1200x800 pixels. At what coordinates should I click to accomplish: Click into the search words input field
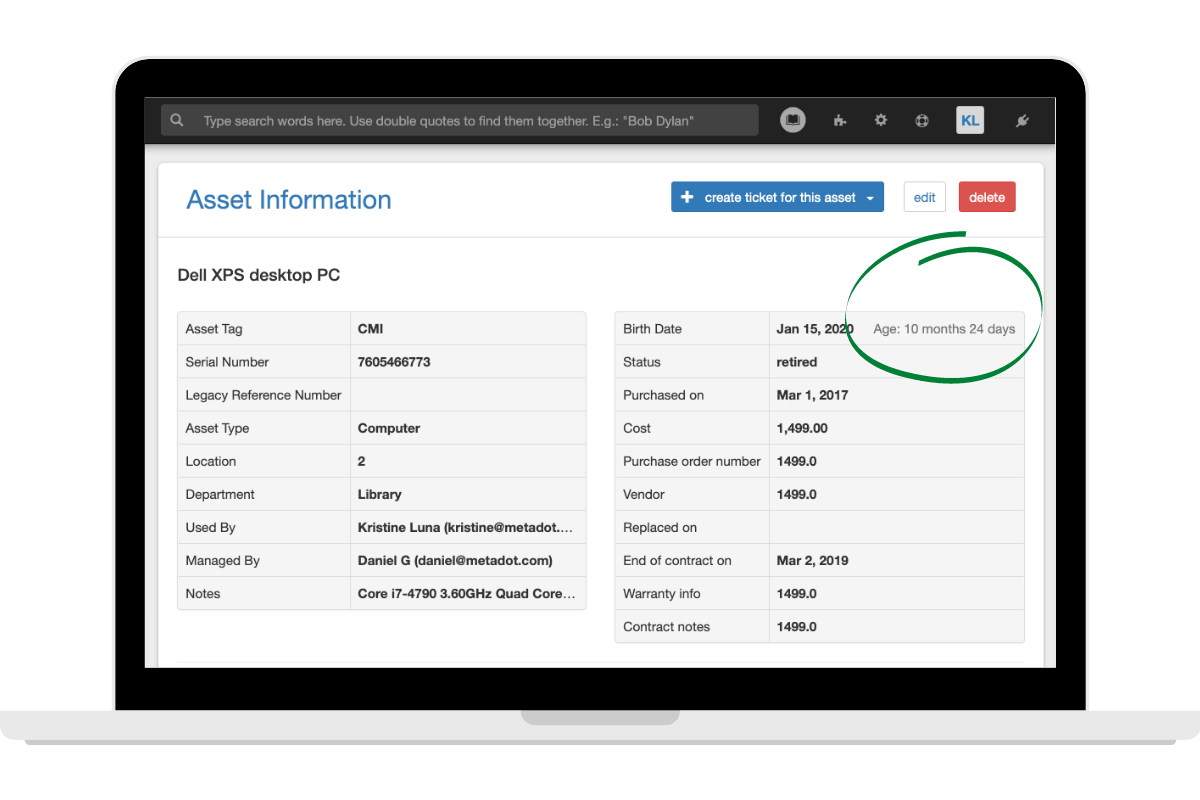(470, 121)
